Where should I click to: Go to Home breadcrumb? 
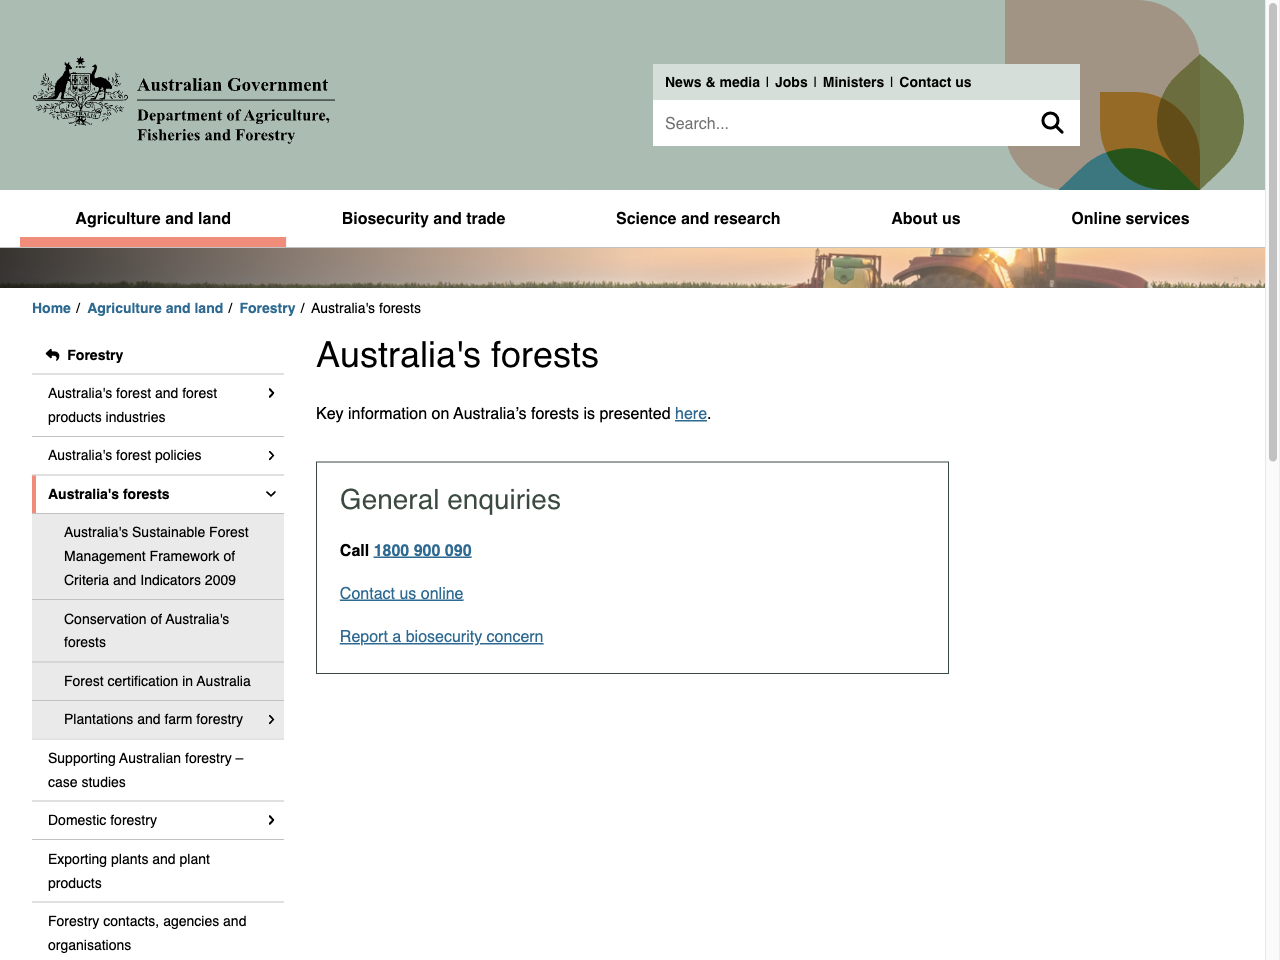pyautogui.click(x=51, y=308)
